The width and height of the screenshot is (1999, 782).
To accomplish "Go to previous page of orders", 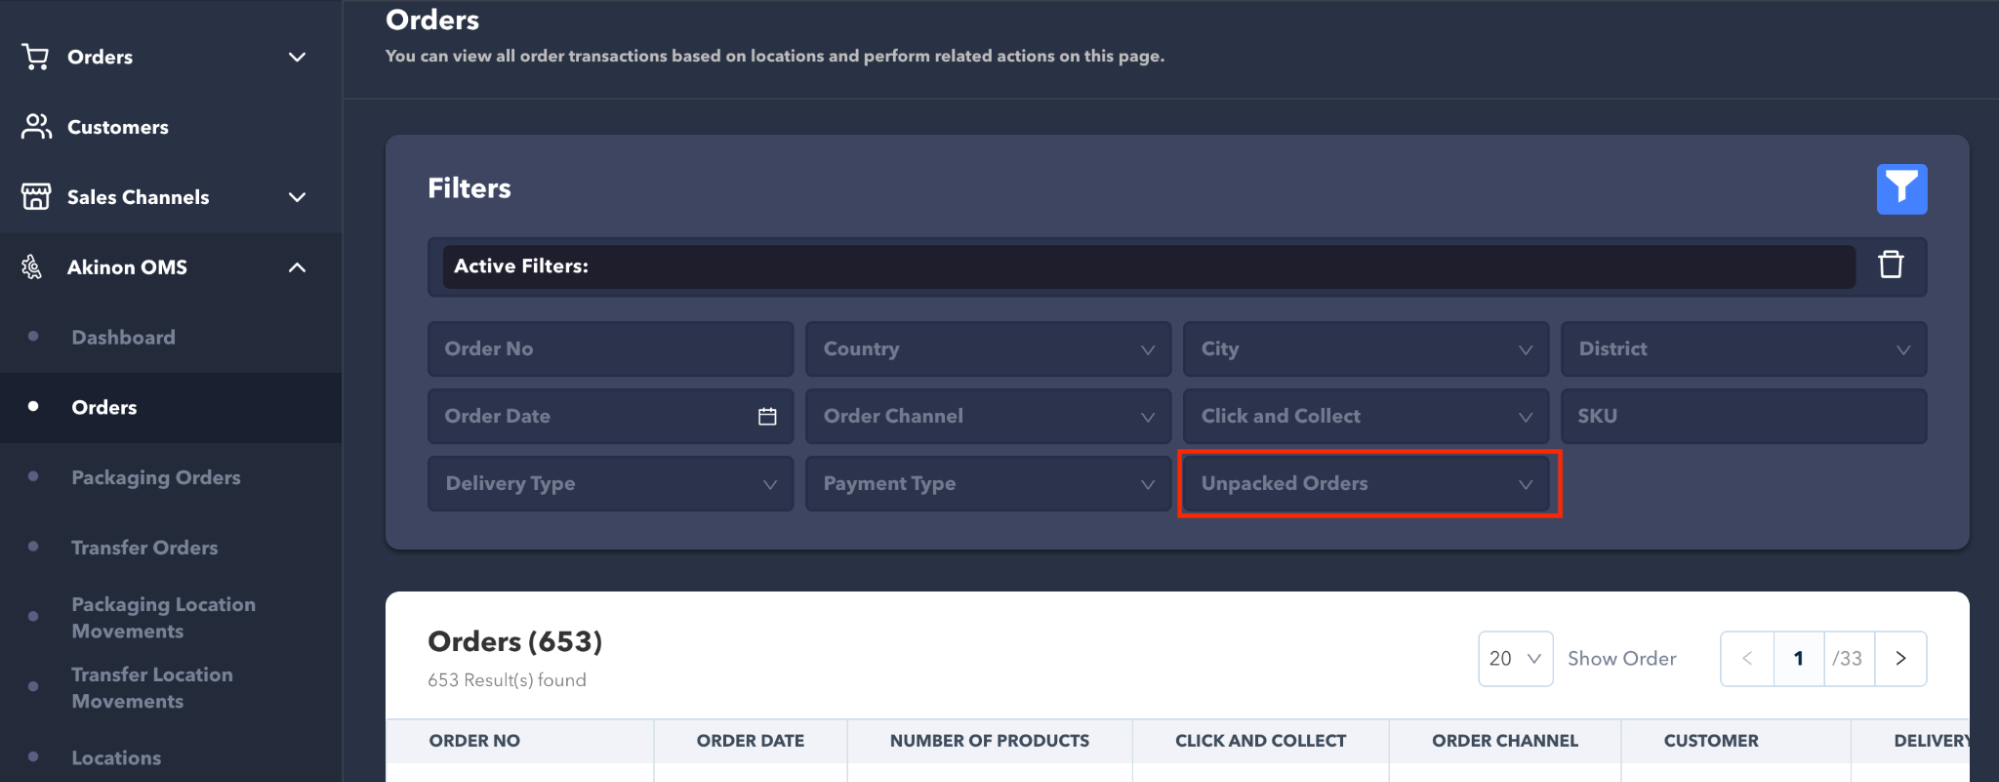I will (1747, 658).
